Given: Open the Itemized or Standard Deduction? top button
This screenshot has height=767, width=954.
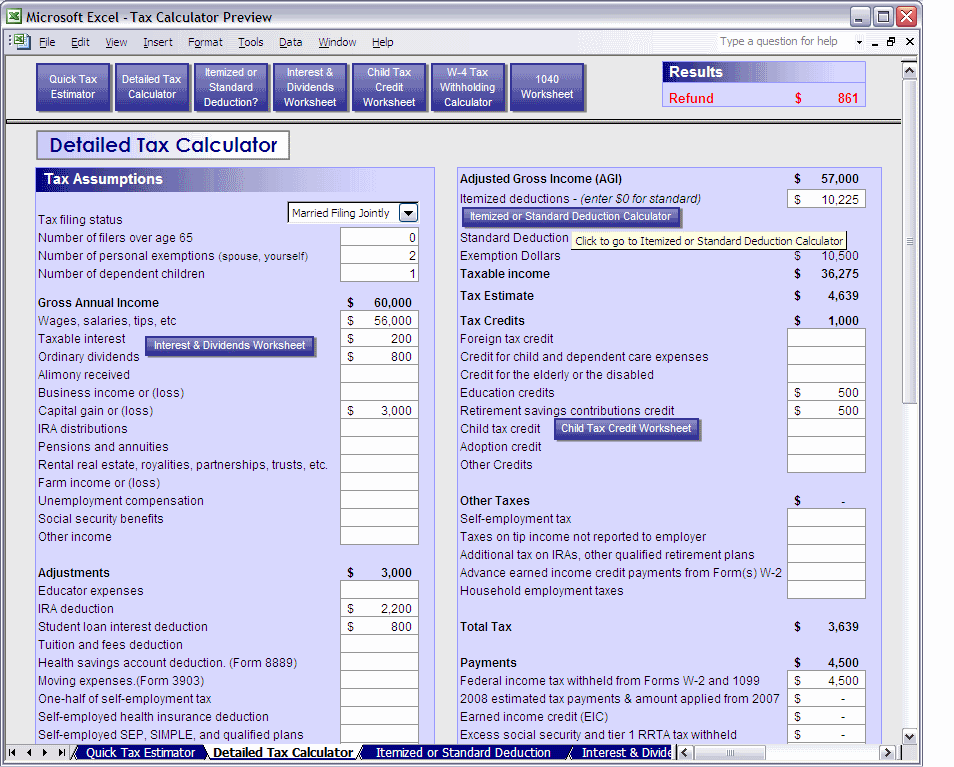Looking at the screenshot, I should pos(231,87).
